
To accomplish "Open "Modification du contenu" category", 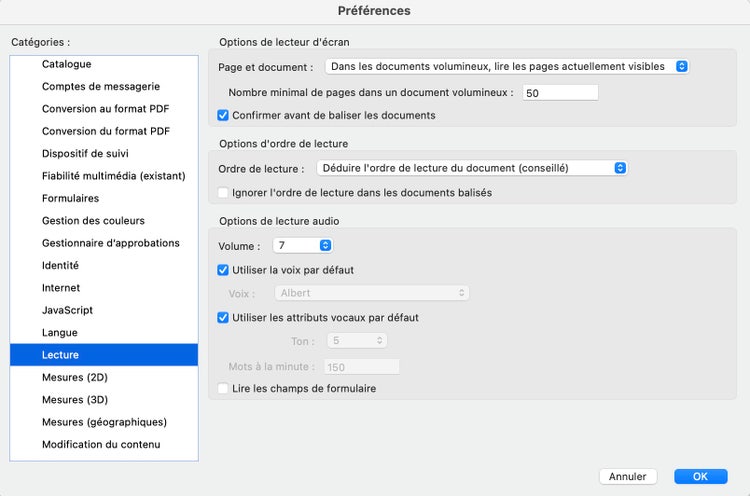I will tap(101, 445).
